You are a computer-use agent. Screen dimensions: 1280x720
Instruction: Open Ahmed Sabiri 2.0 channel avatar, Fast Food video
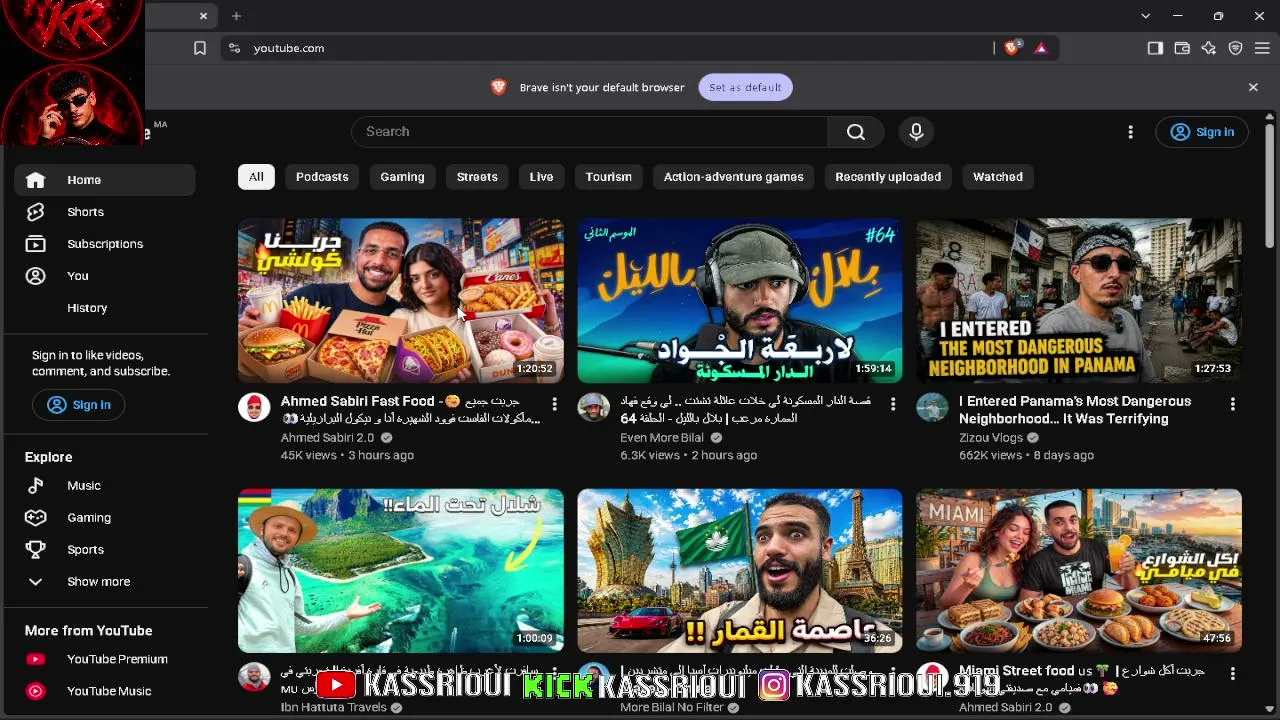[254, 407]
